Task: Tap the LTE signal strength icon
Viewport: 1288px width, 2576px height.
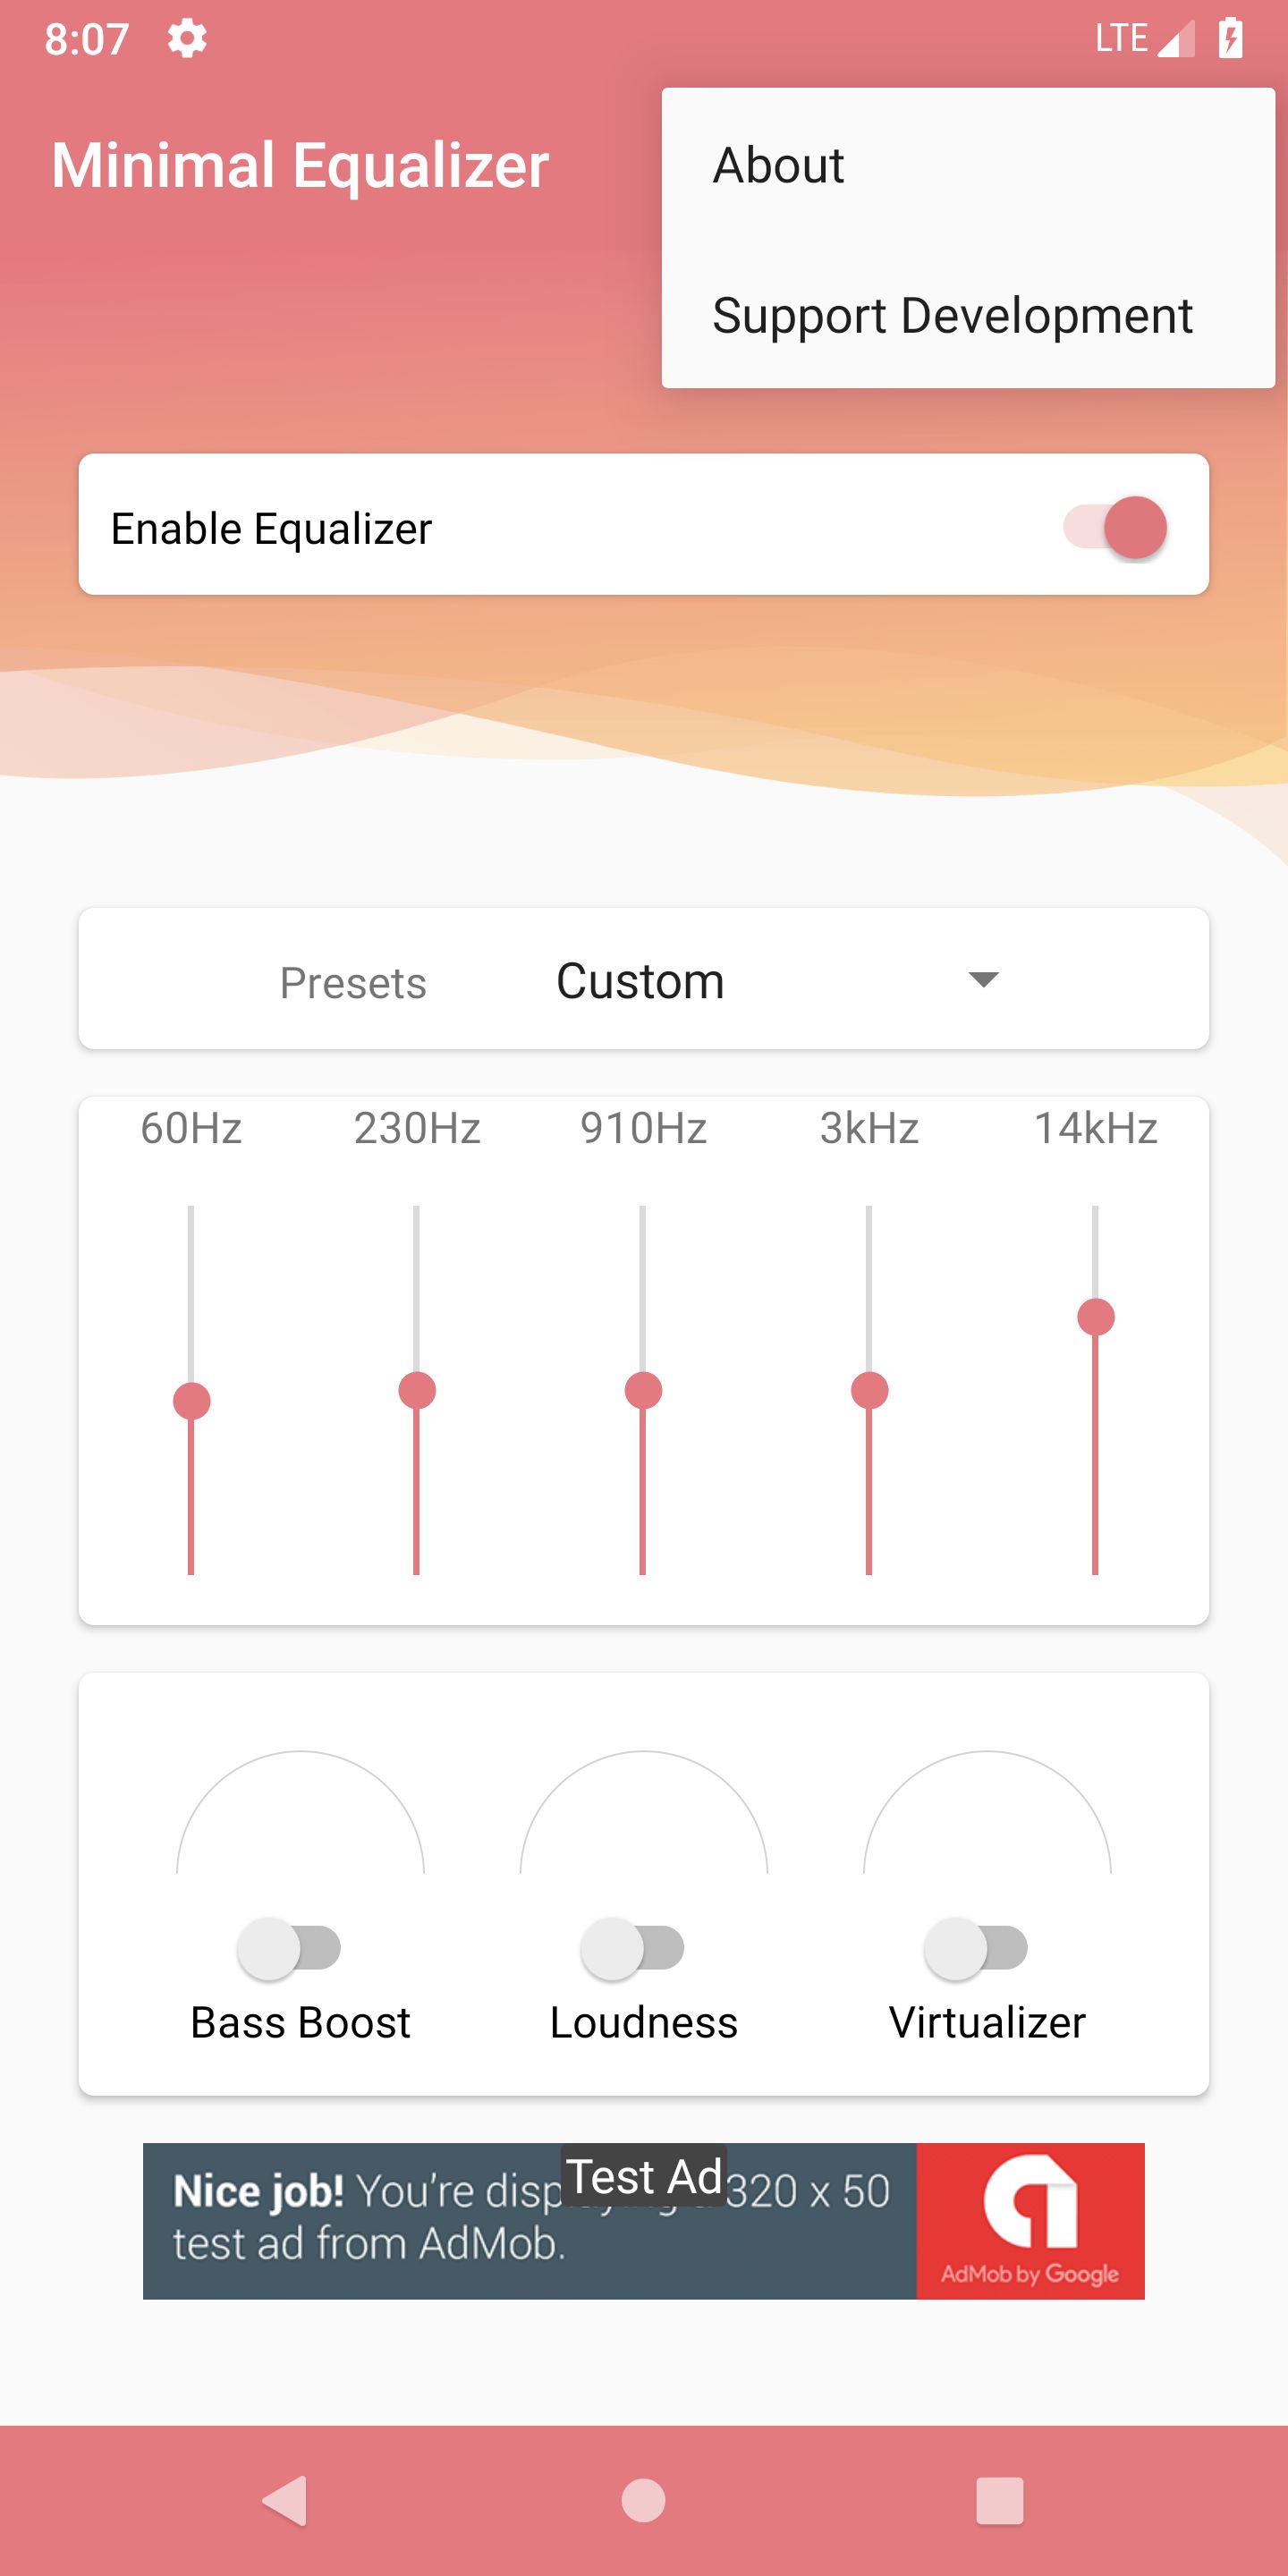Action: (1175, 39)
